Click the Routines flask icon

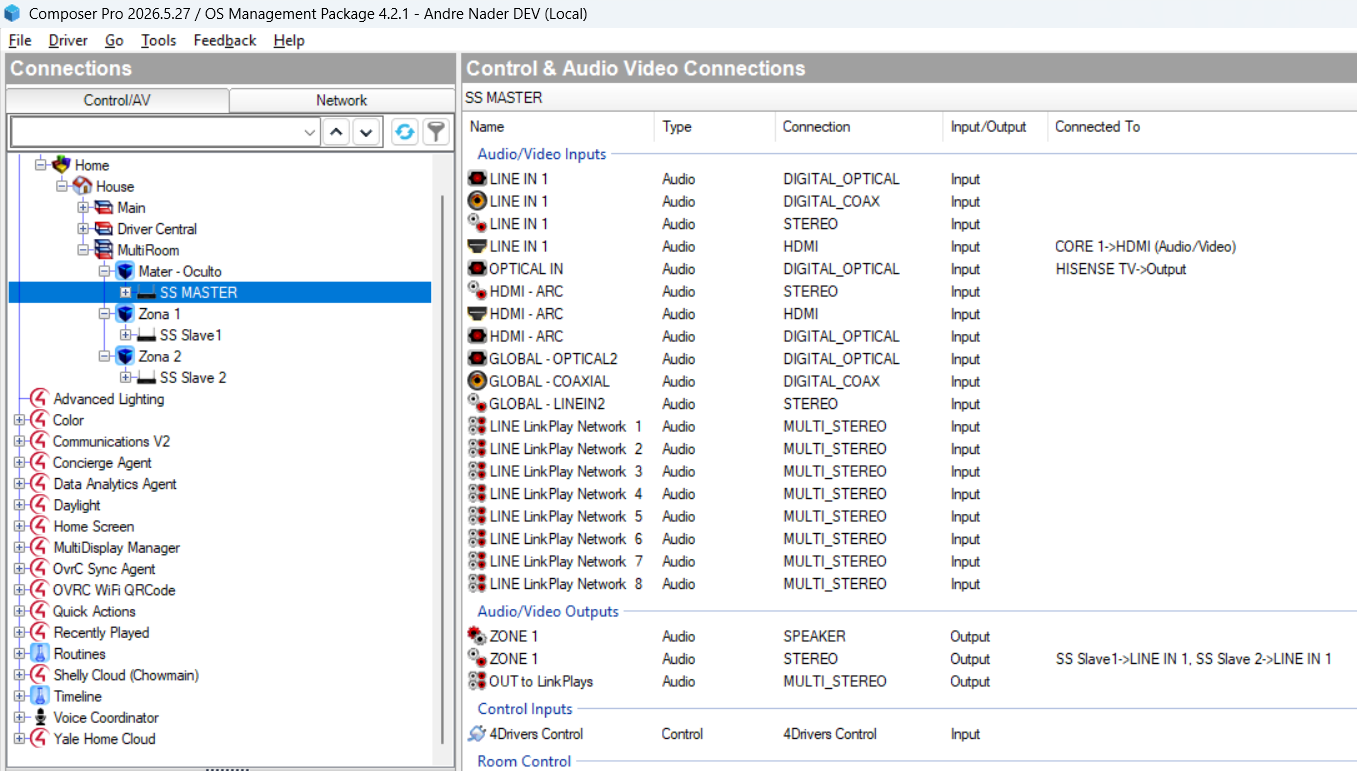(40, 654)
